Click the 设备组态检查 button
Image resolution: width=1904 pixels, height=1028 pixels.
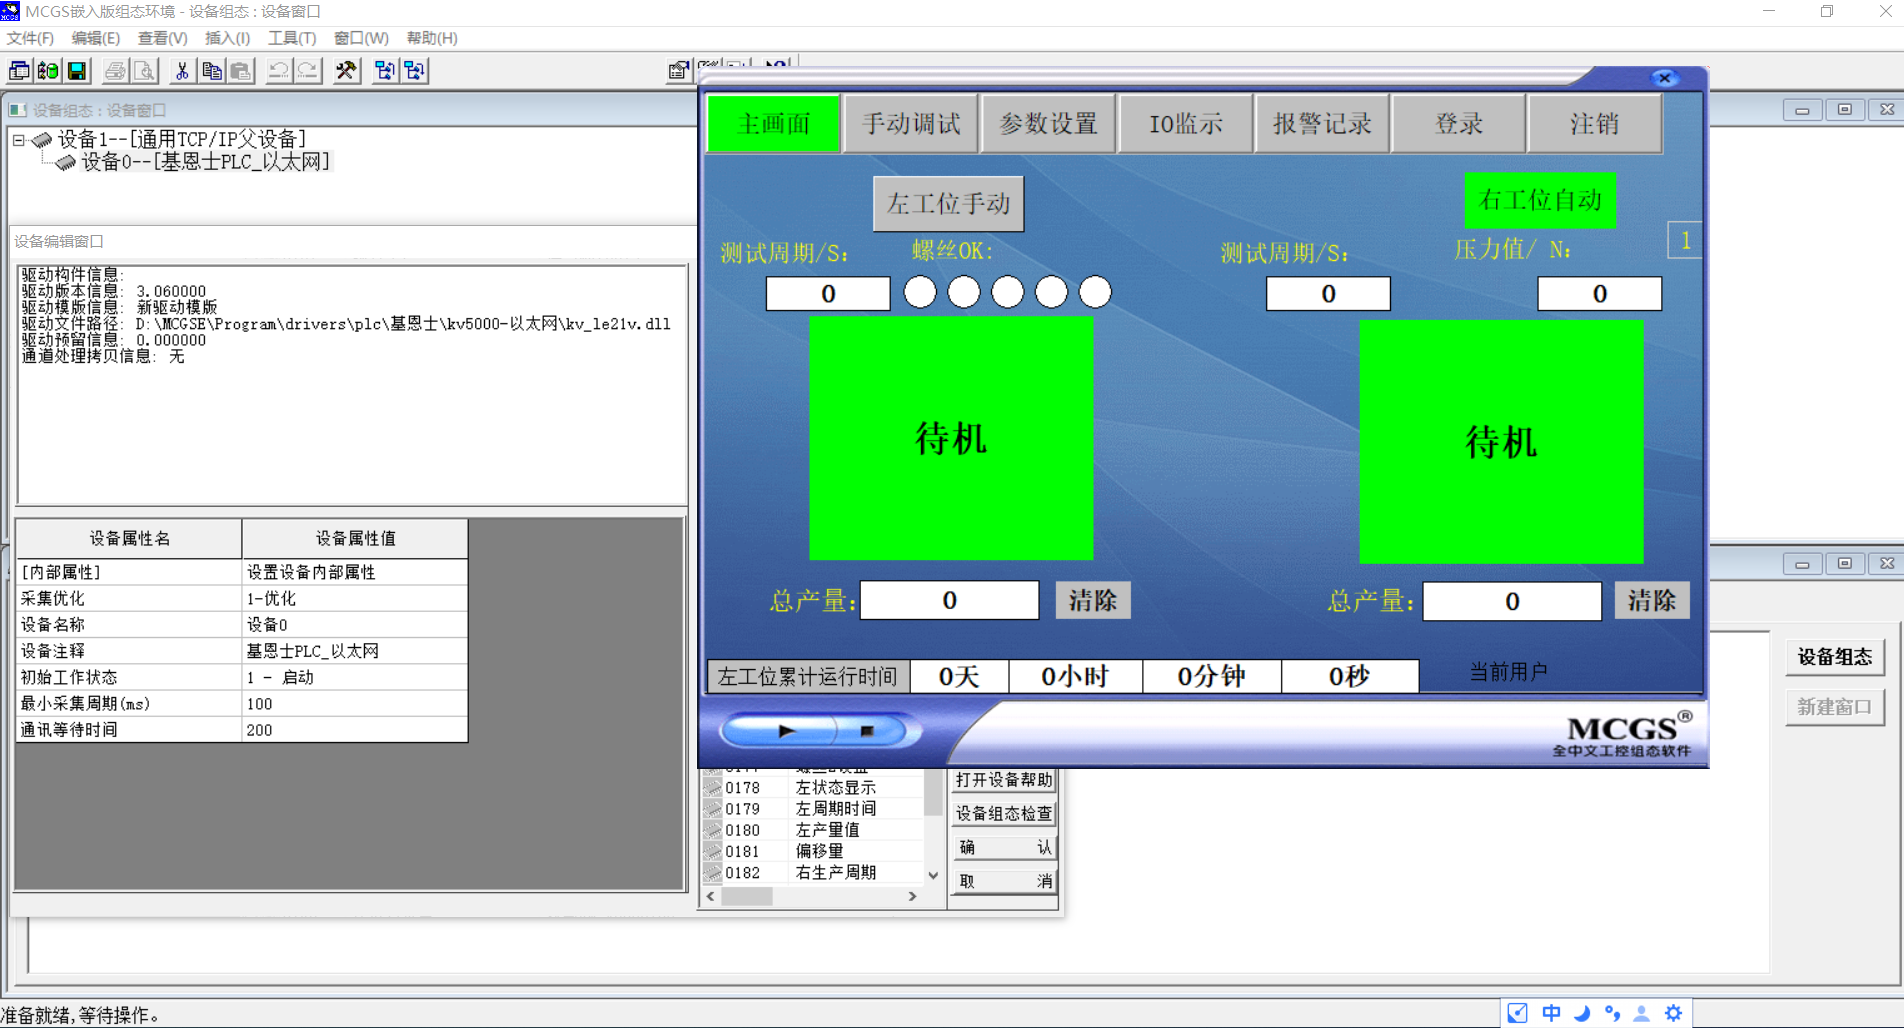[x=1003, y=813]
